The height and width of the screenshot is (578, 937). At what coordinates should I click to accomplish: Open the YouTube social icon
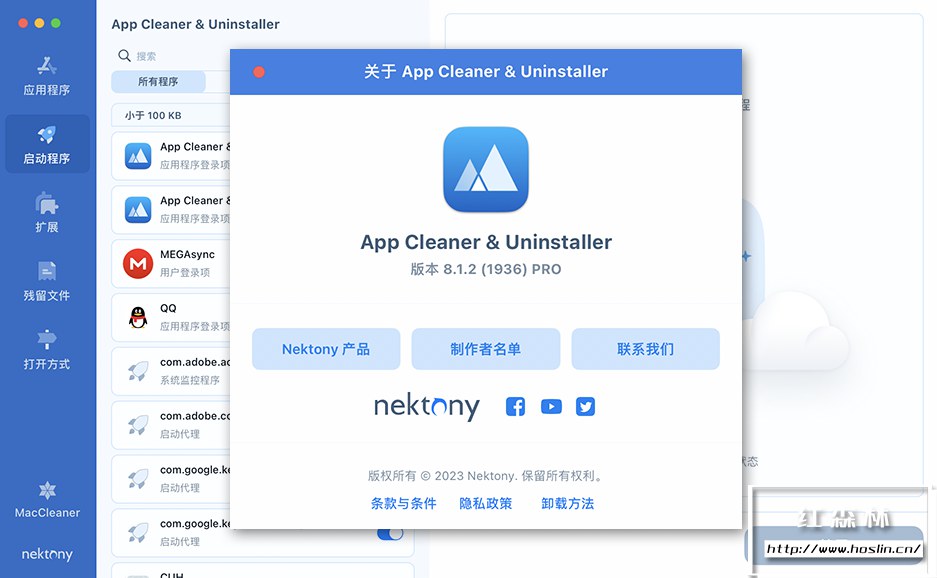[551, 406]
